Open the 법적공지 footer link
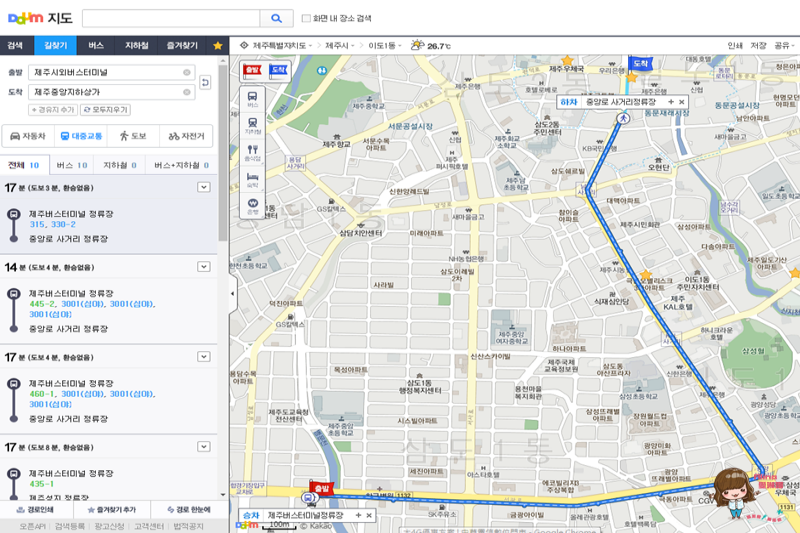800x533 pixels. pos(188,526)
